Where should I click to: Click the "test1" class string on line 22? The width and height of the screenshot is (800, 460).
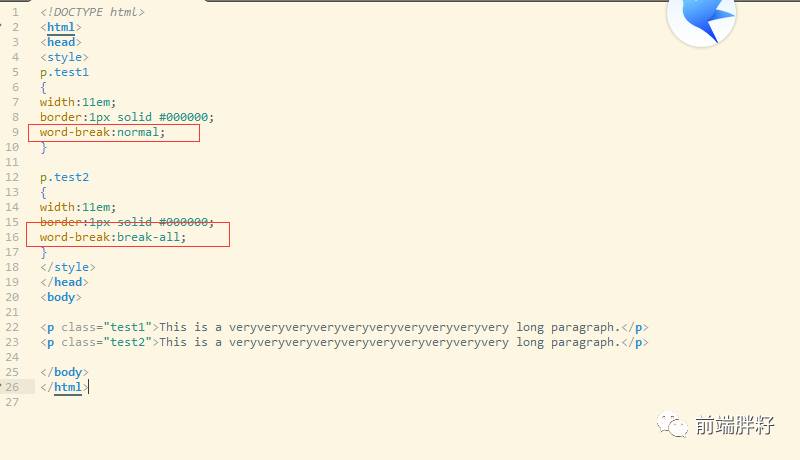point(128,327)
